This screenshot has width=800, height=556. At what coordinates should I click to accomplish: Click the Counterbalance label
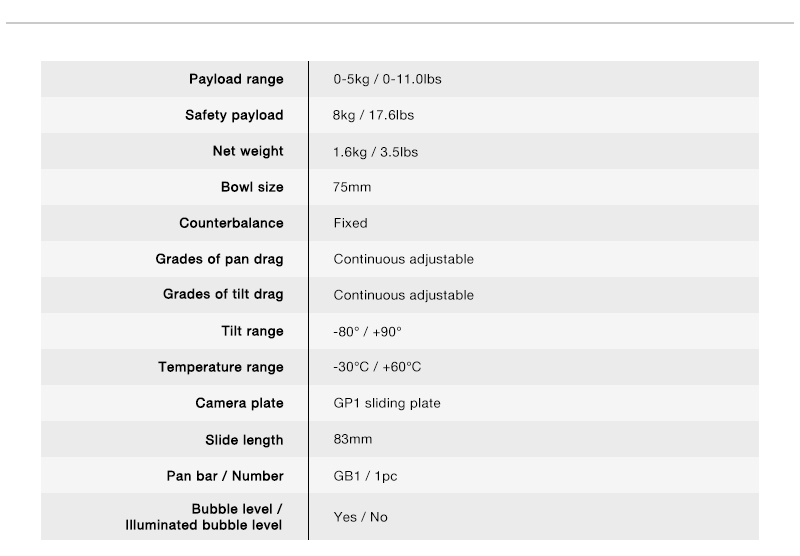click(231, 223)
